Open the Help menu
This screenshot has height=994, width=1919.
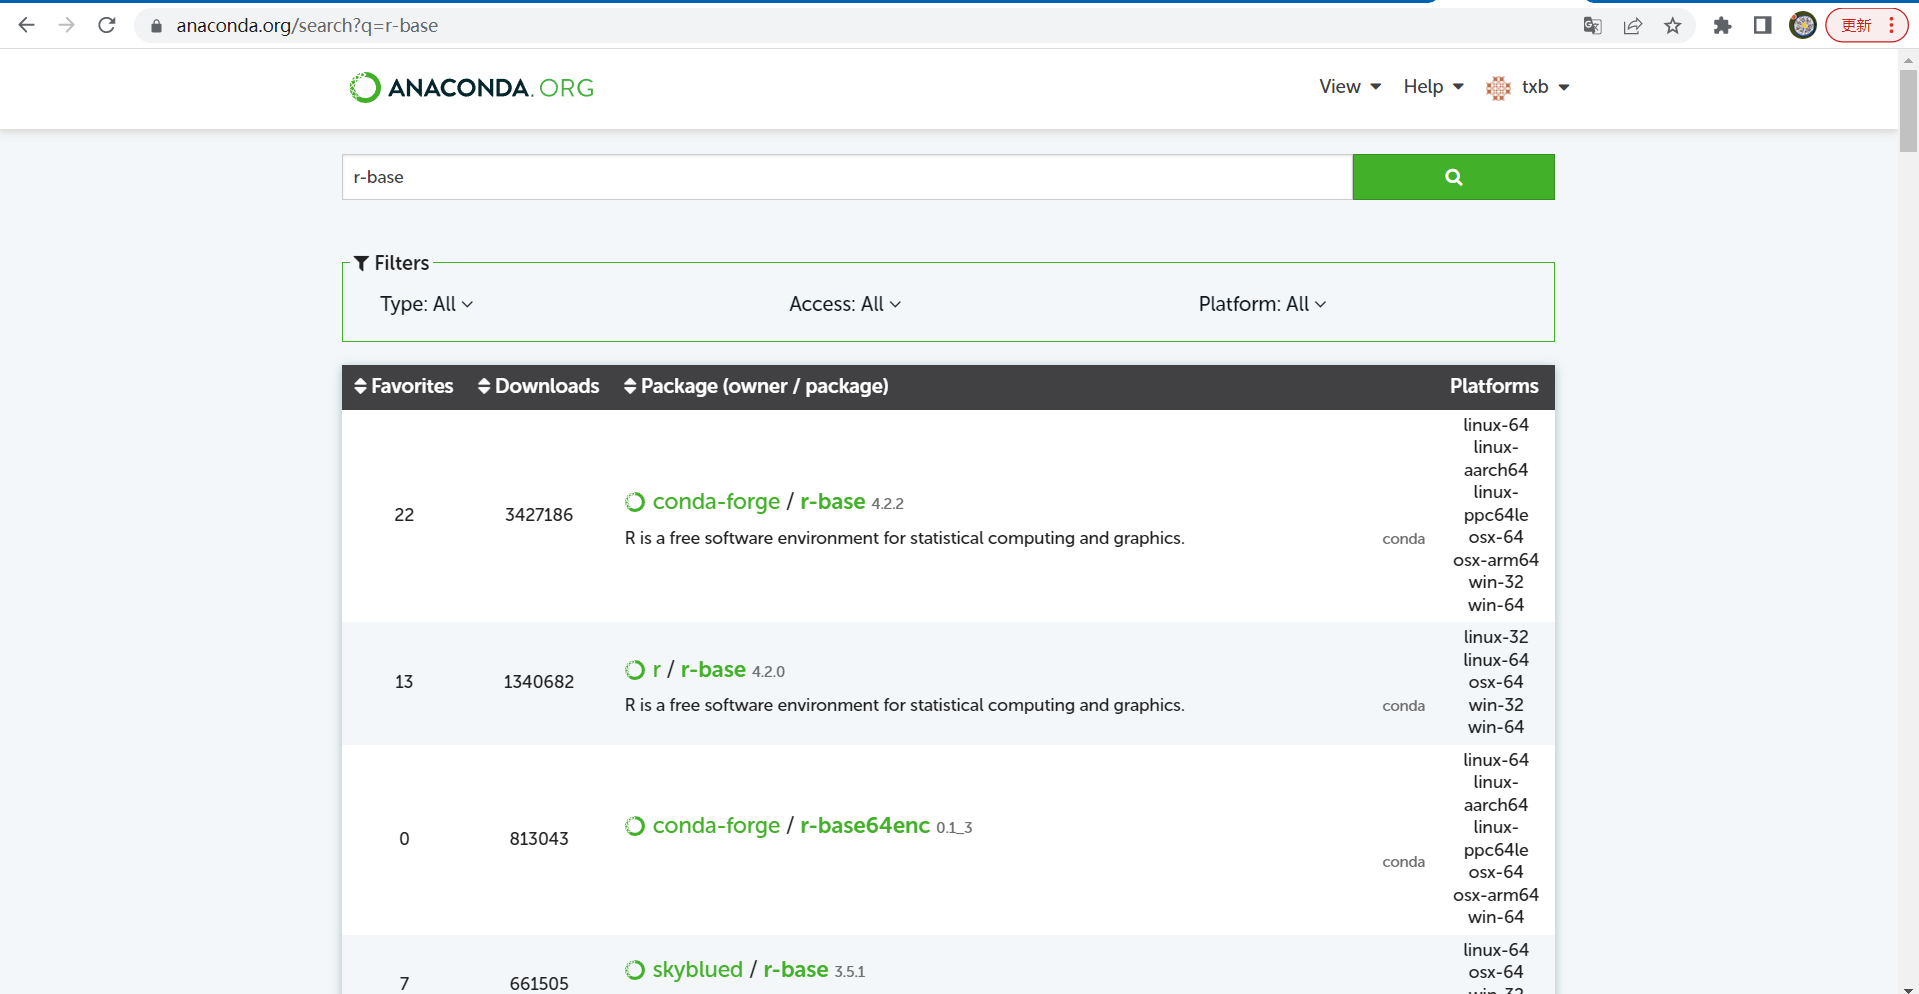(1432, 87)
